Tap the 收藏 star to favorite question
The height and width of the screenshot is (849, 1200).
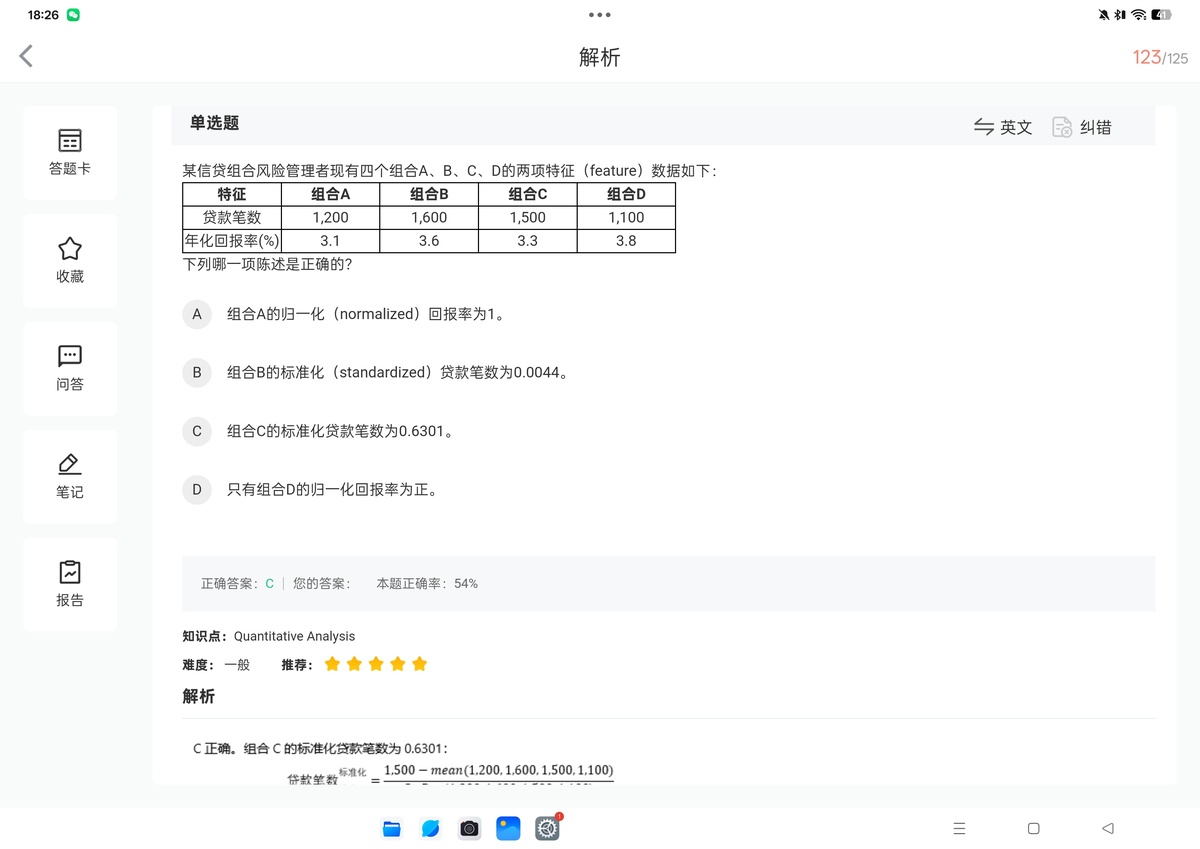pyautogui.click(x=70, y=260)
